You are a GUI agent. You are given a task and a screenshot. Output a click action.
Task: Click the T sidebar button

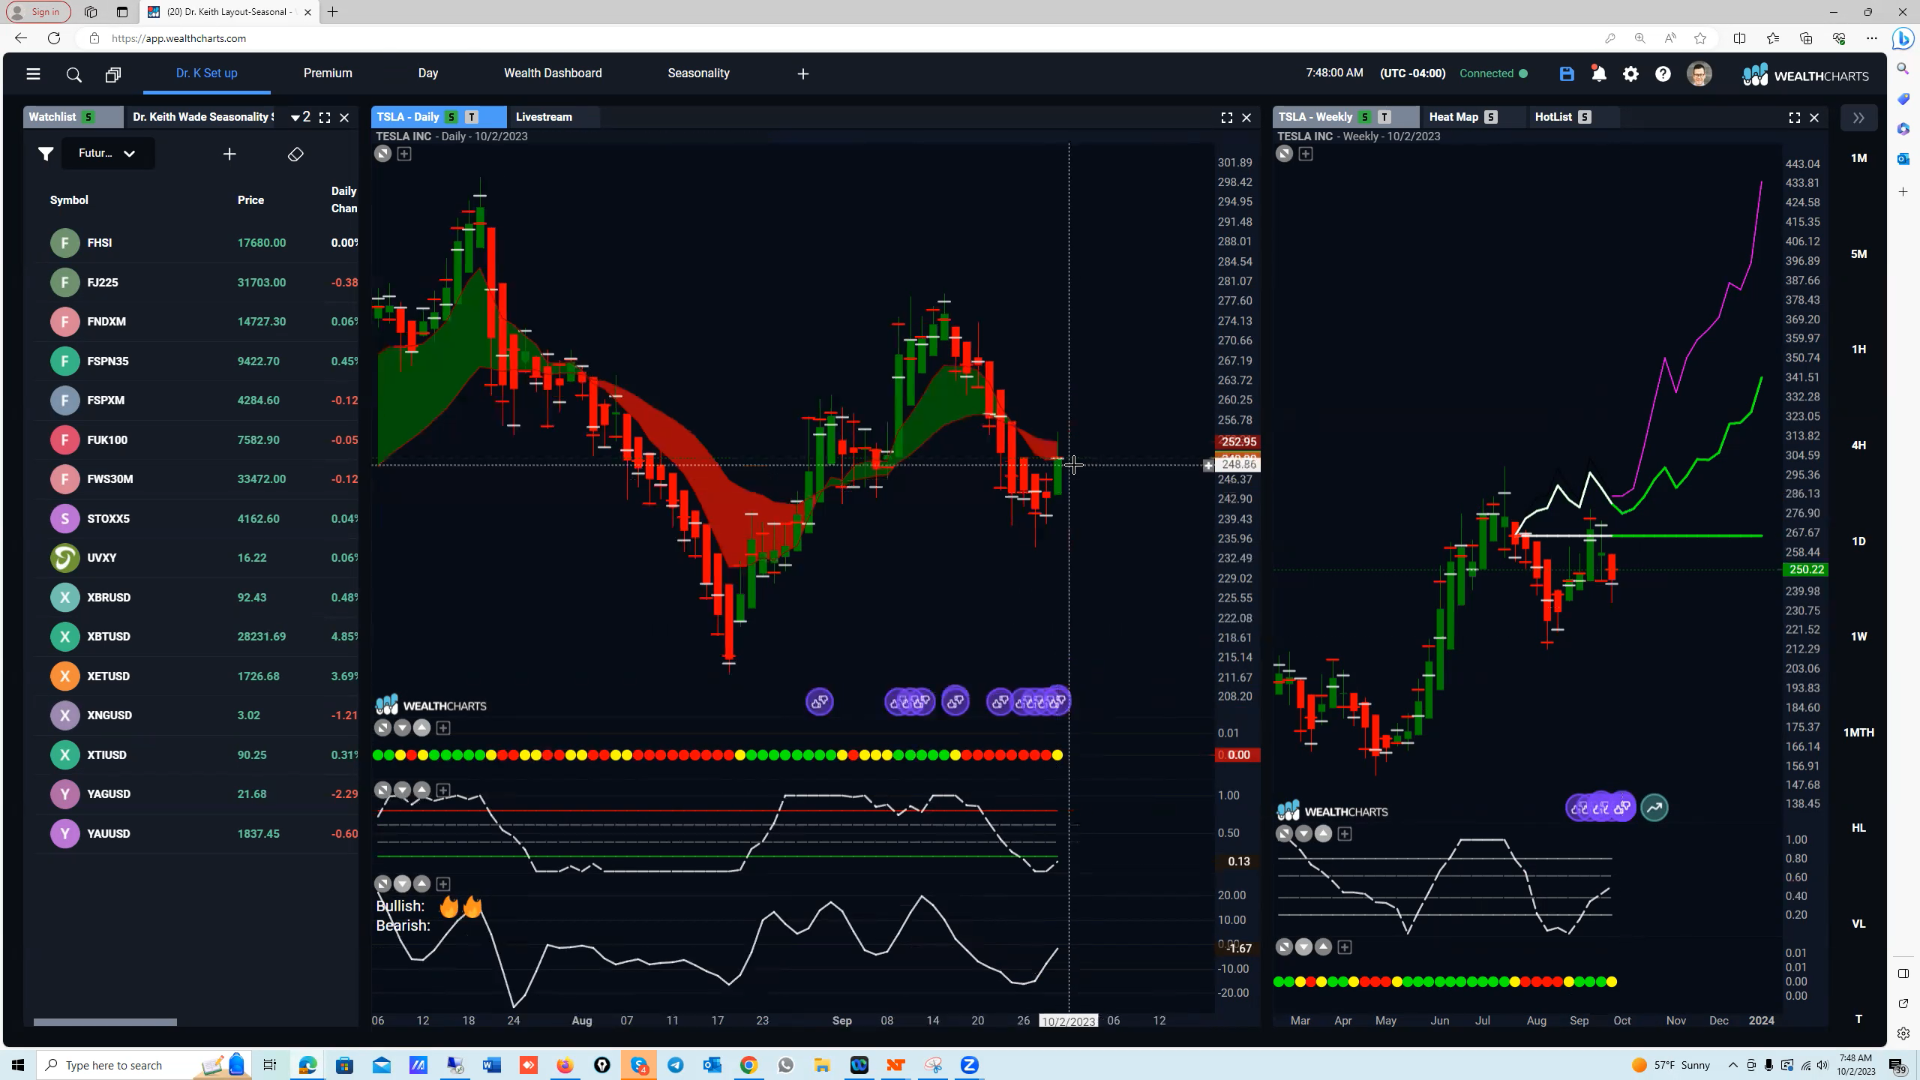(1859, 1019)
